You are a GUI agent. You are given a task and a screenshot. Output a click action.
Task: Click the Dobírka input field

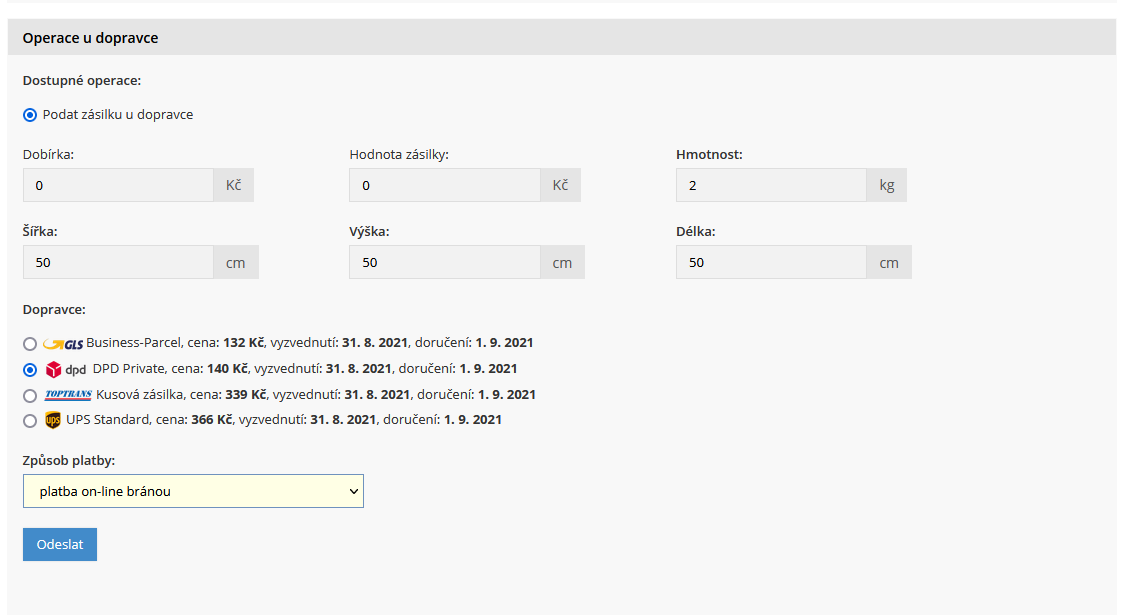click(x=118, y=185)
